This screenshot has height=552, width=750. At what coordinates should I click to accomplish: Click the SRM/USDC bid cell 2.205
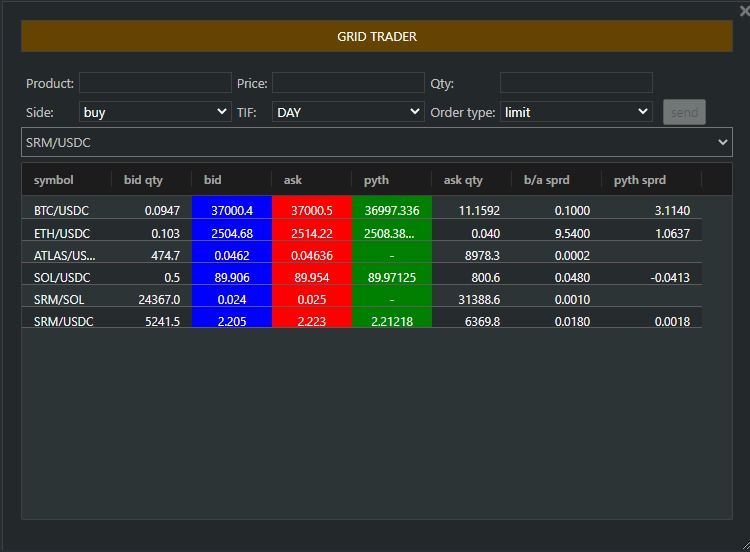(x=232, y=318)
